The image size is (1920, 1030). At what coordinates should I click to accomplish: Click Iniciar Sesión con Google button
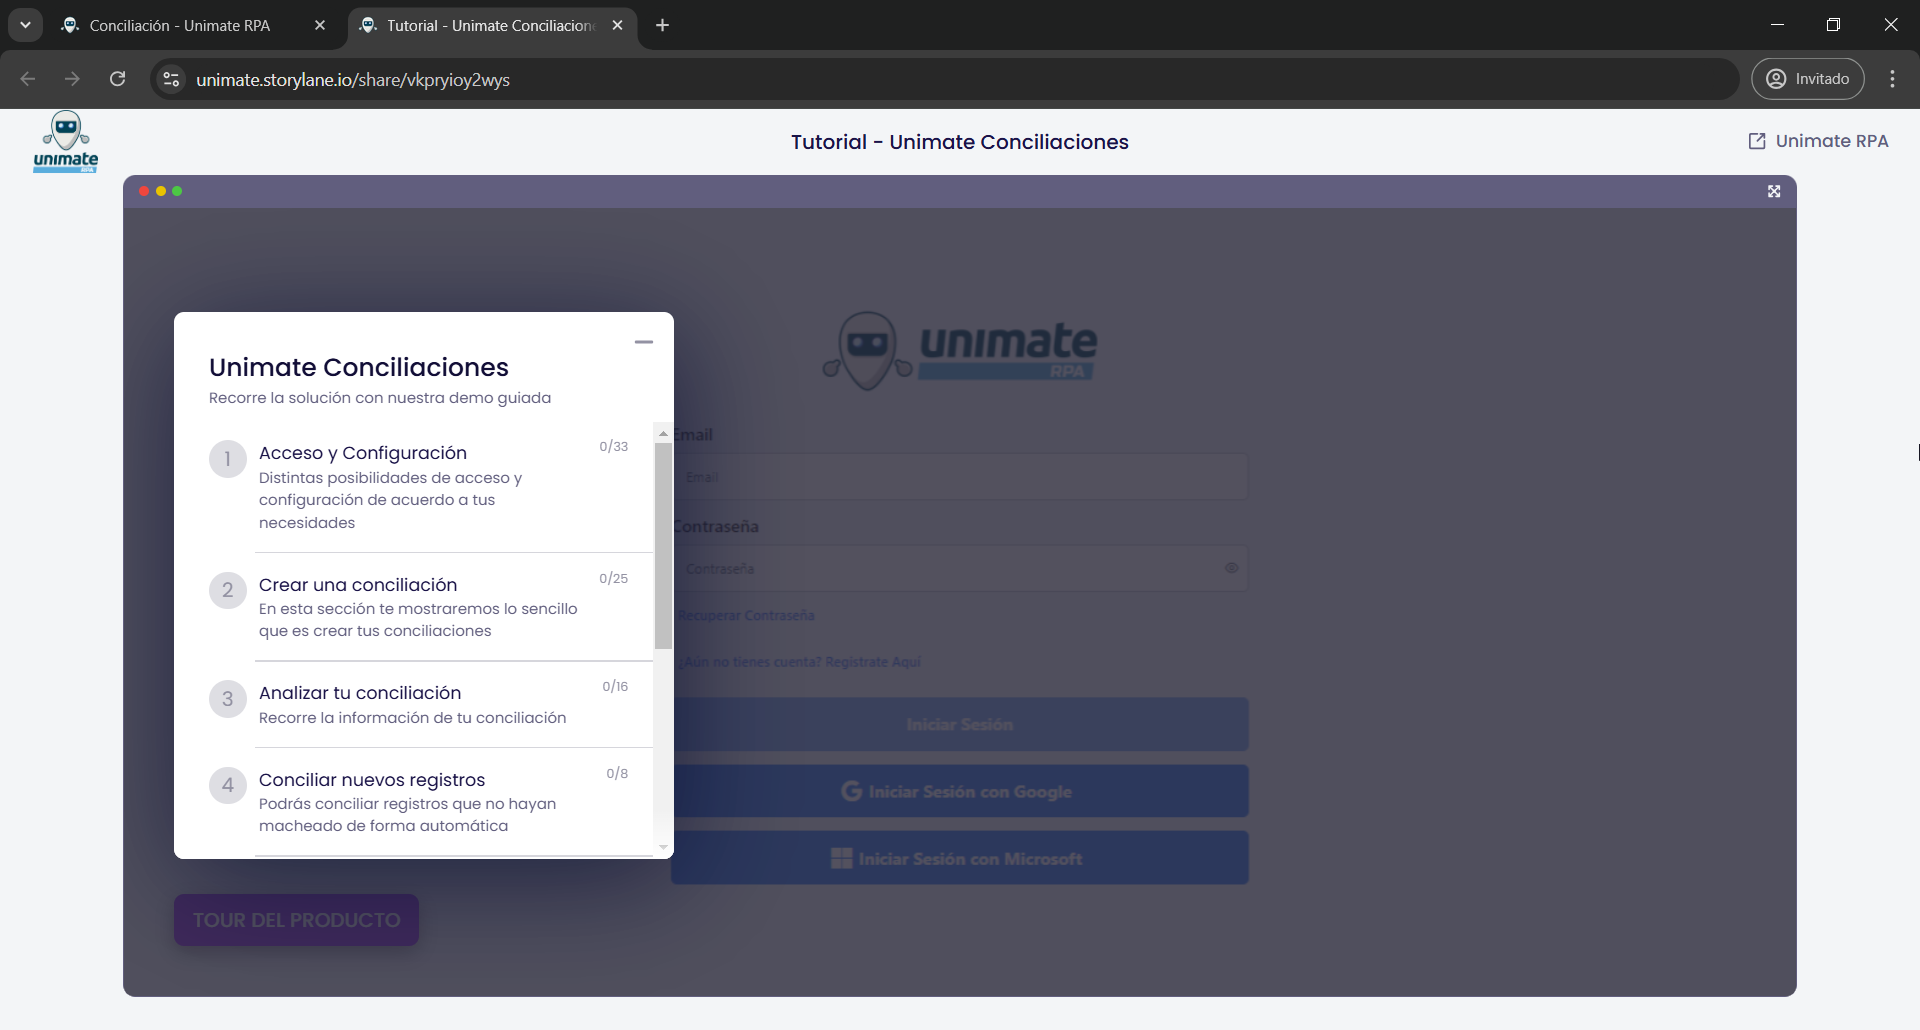960,791
